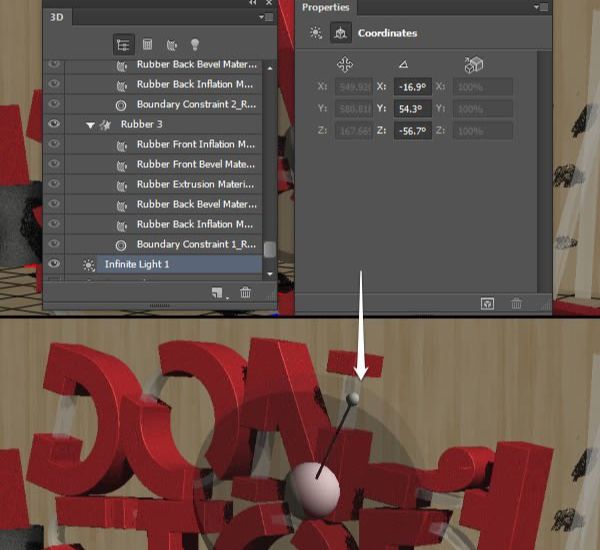
Task: Click the Move position icon in Coordinates
Action: pyautogui.click(x=345, y=65)
